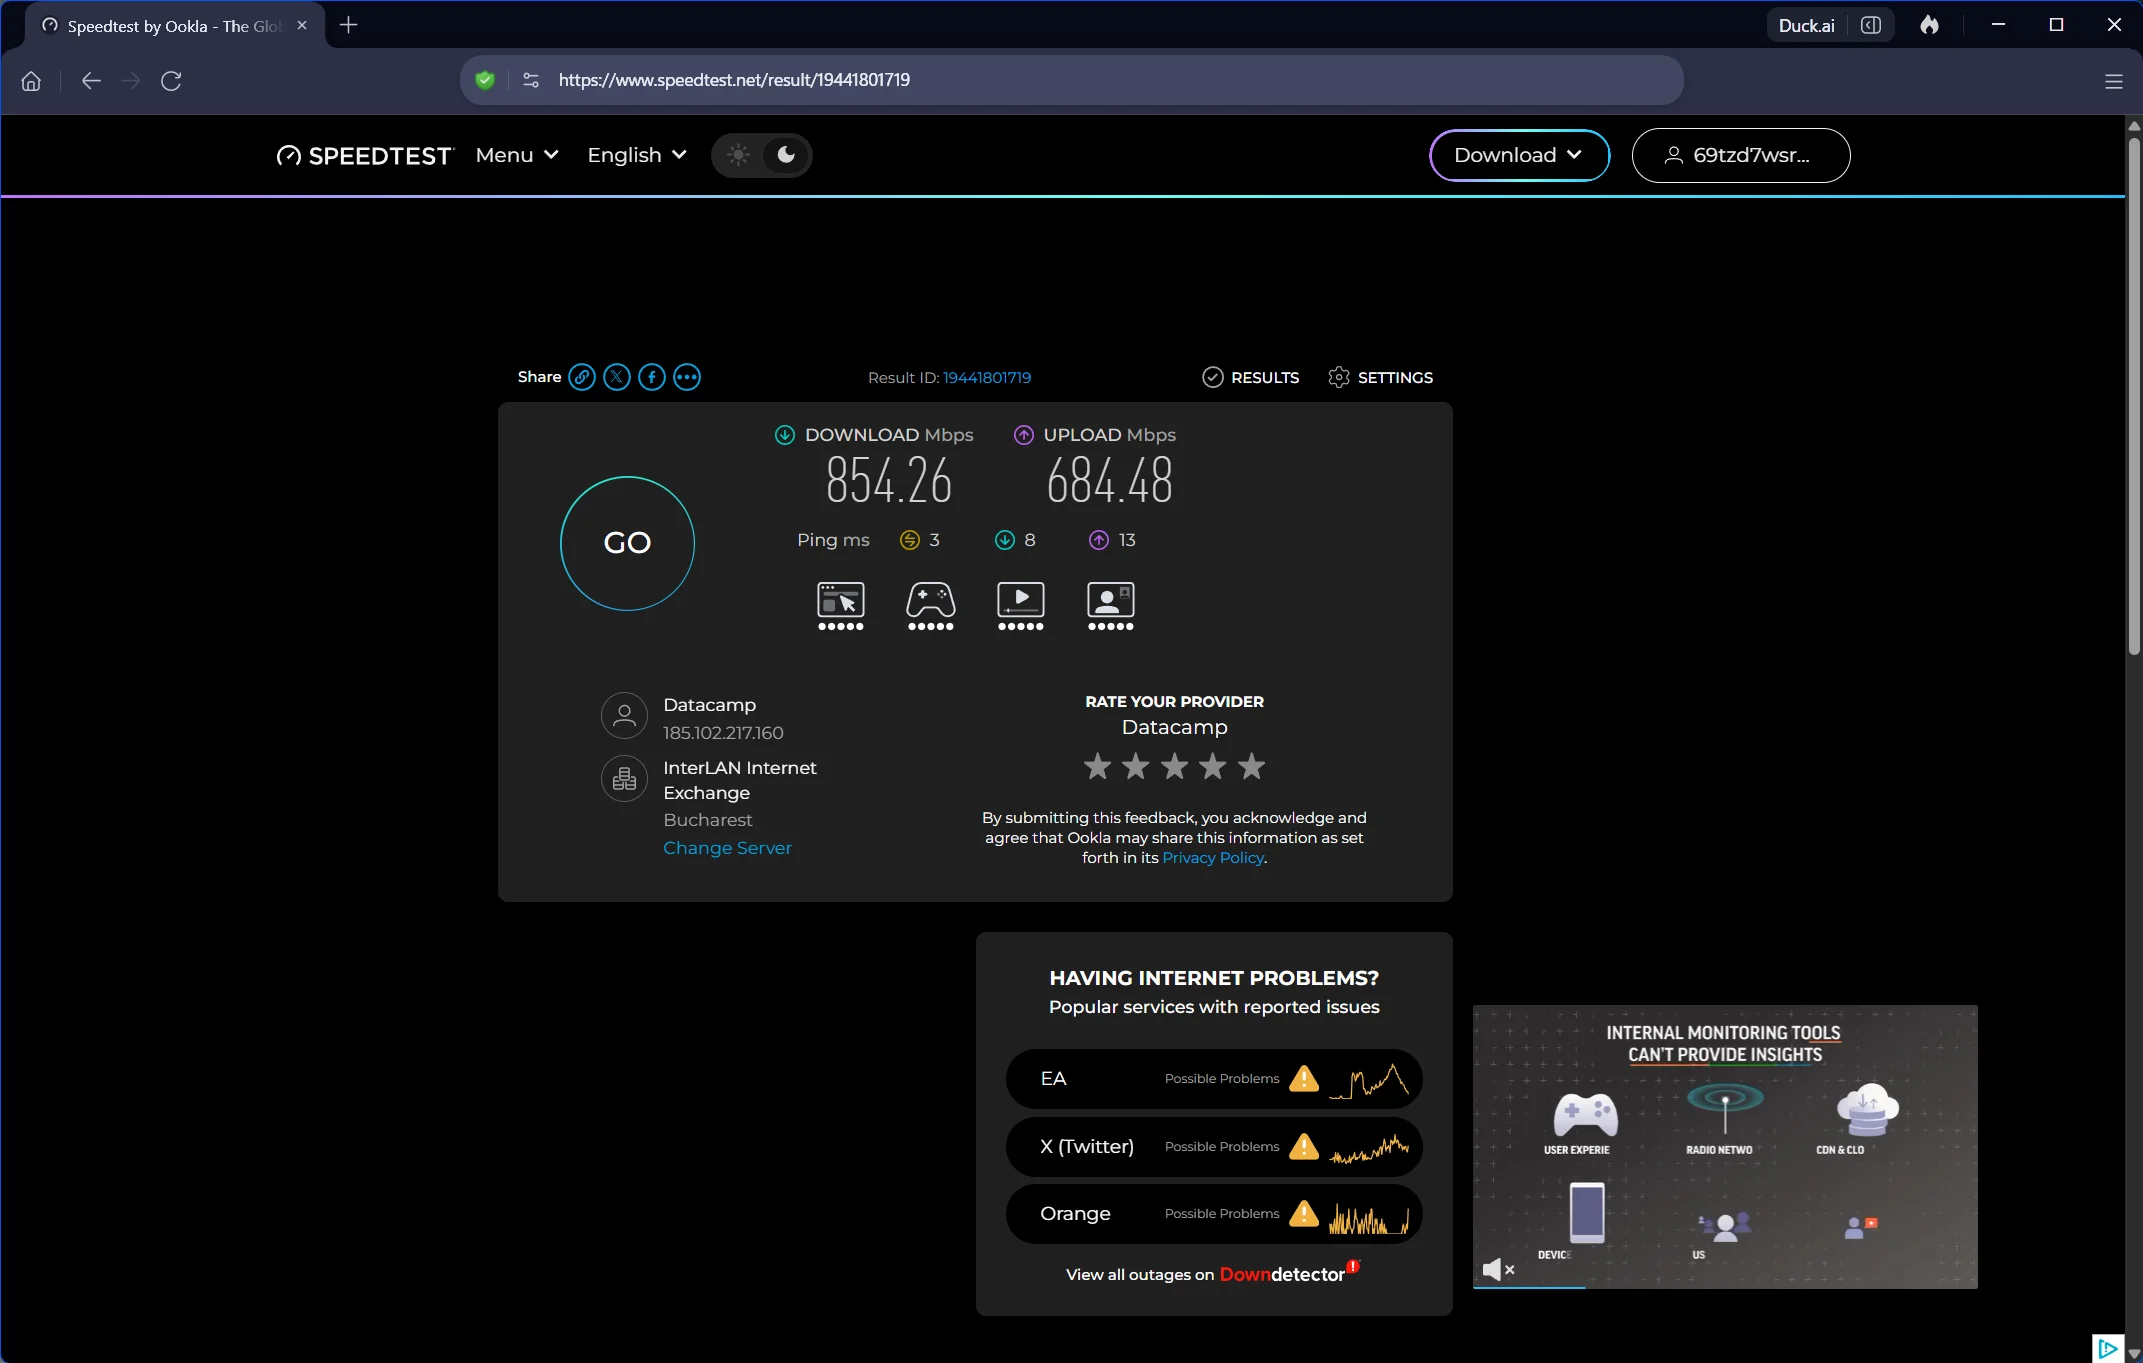Click the AdChoices icon
The image size is (2143, 1363).
click(x=2107, y=1348)
